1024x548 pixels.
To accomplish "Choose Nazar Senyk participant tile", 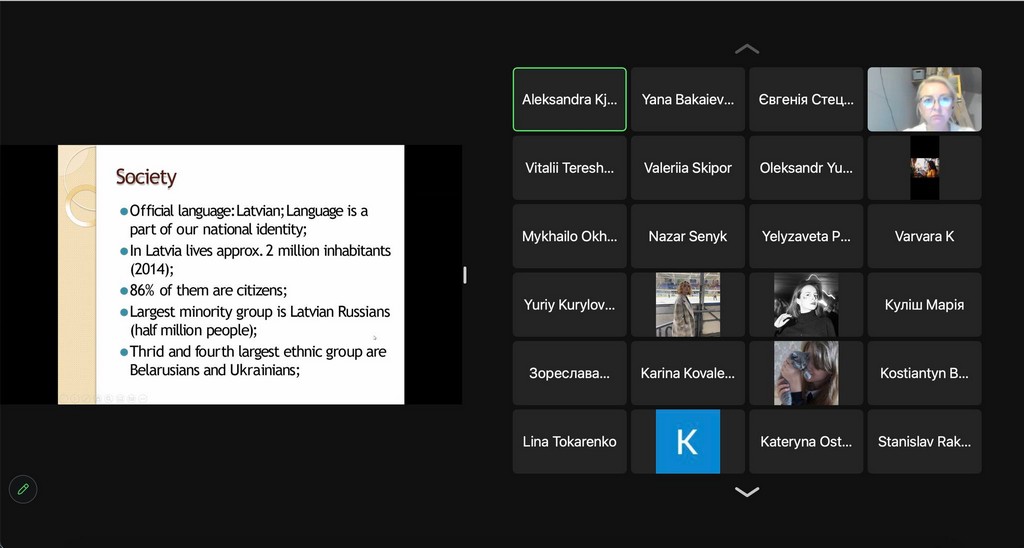I will tap(688, 237).
